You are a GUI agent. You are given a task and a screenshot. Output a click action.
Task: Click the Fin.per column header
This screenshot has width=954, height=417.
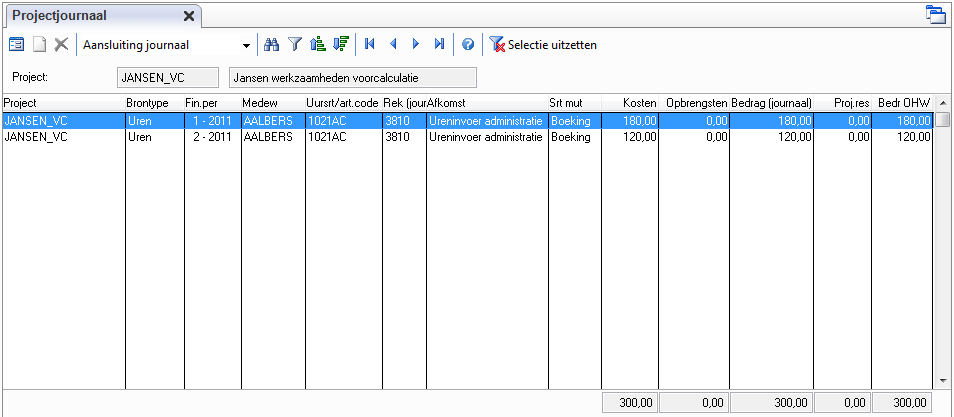coord(212,103)
